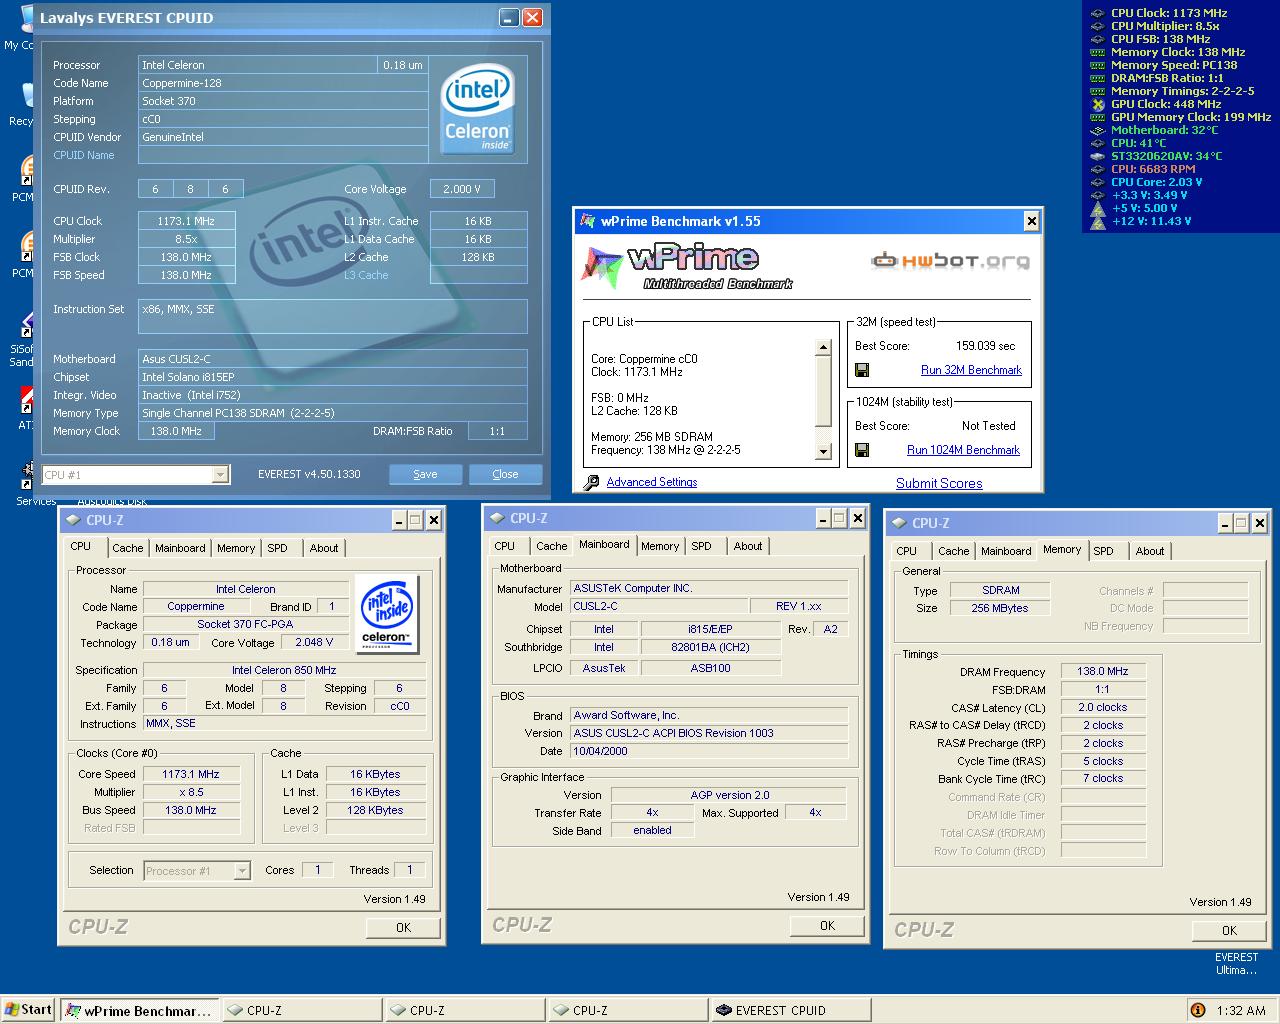This screenshot has height=1024, width=1280.
Task: Click the taskbar clock showing 1:32 AM
Action: coord(1241,1010)
